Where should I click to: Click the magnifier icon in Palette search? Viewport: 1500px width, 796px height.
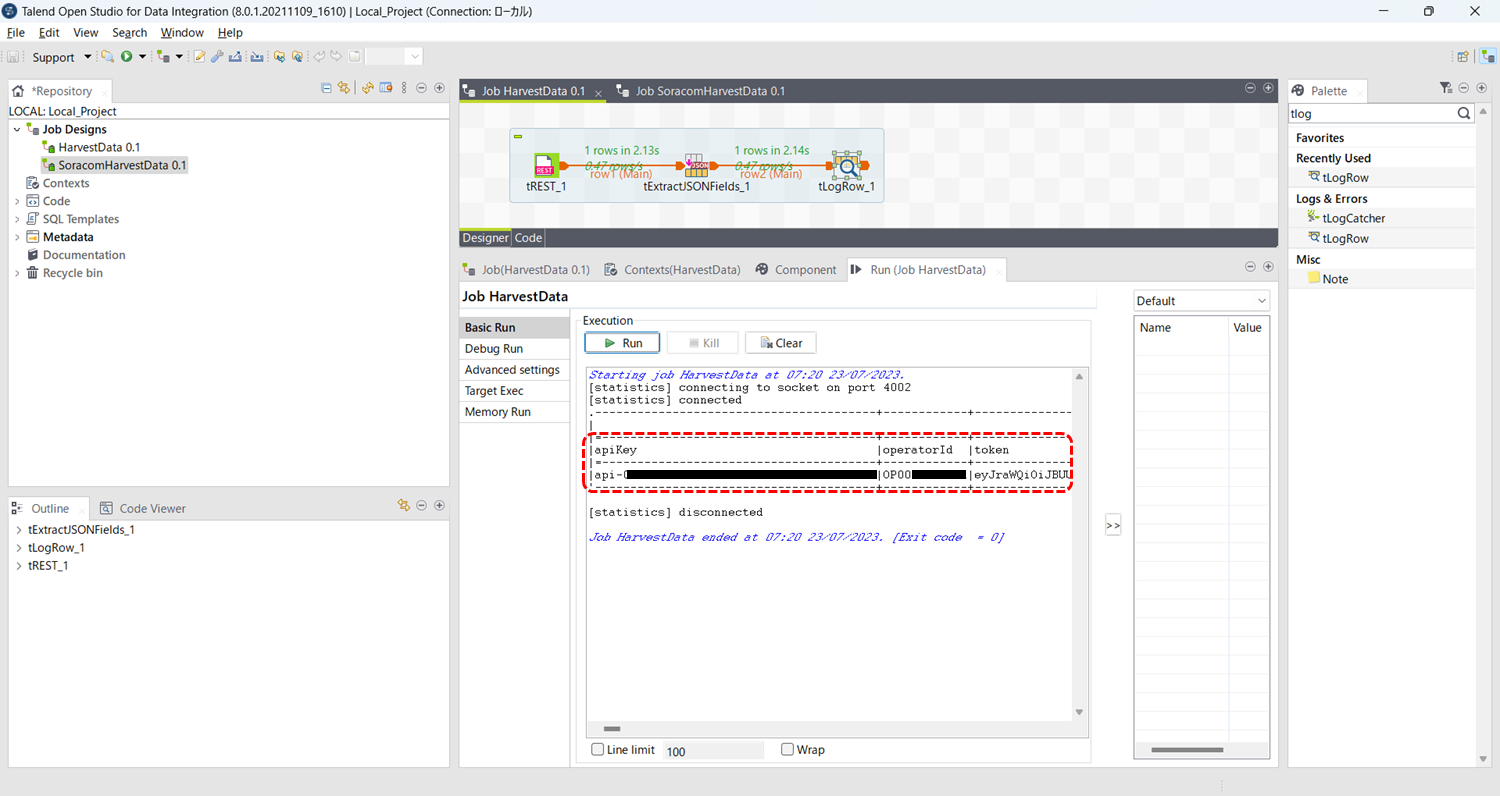[x=1464, y=113]
